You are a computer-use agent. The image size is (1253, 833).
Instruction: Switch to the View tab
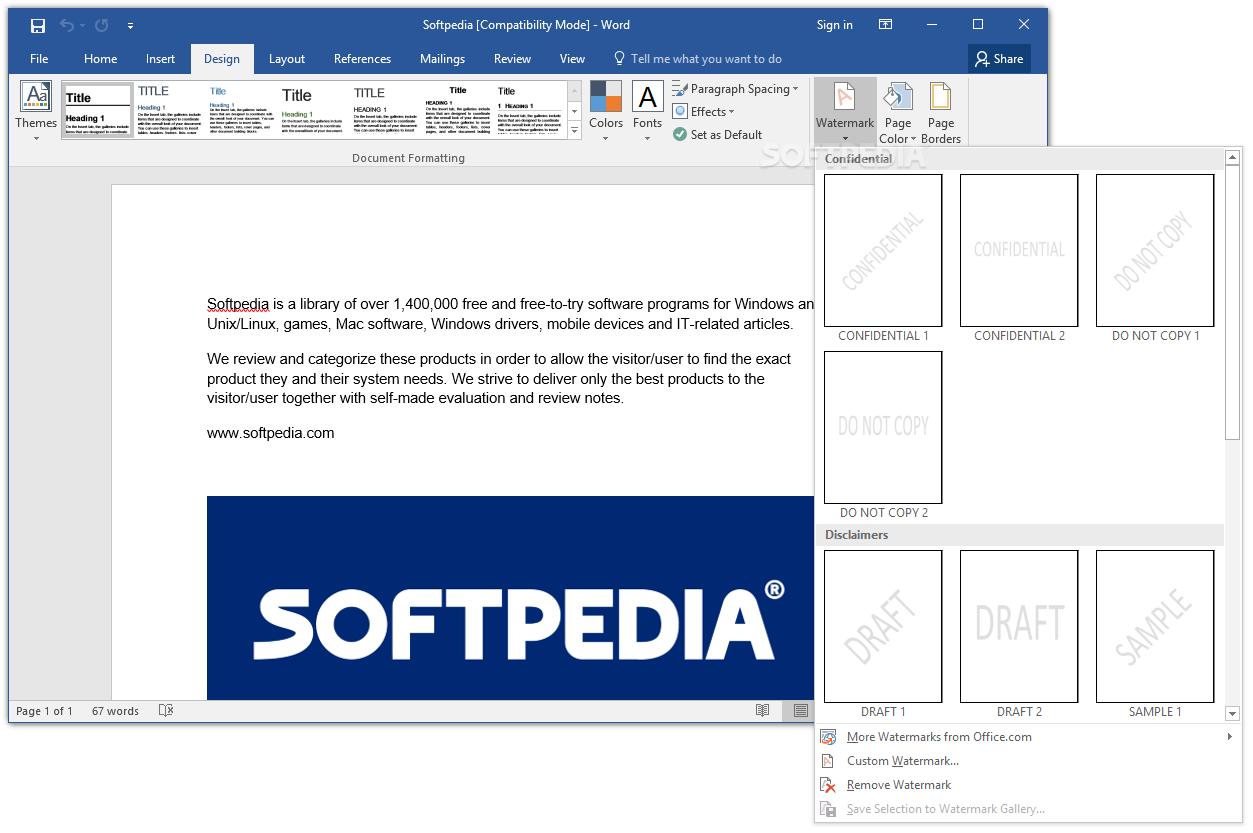pos(572,59)
